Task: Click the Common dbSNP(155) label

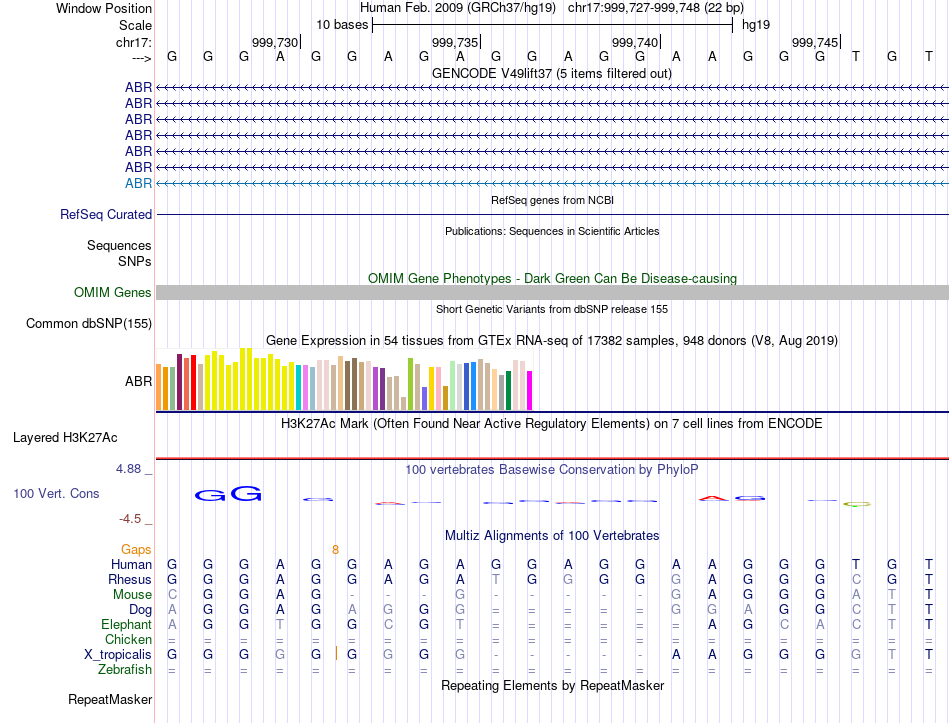Action: click(88, 324)
